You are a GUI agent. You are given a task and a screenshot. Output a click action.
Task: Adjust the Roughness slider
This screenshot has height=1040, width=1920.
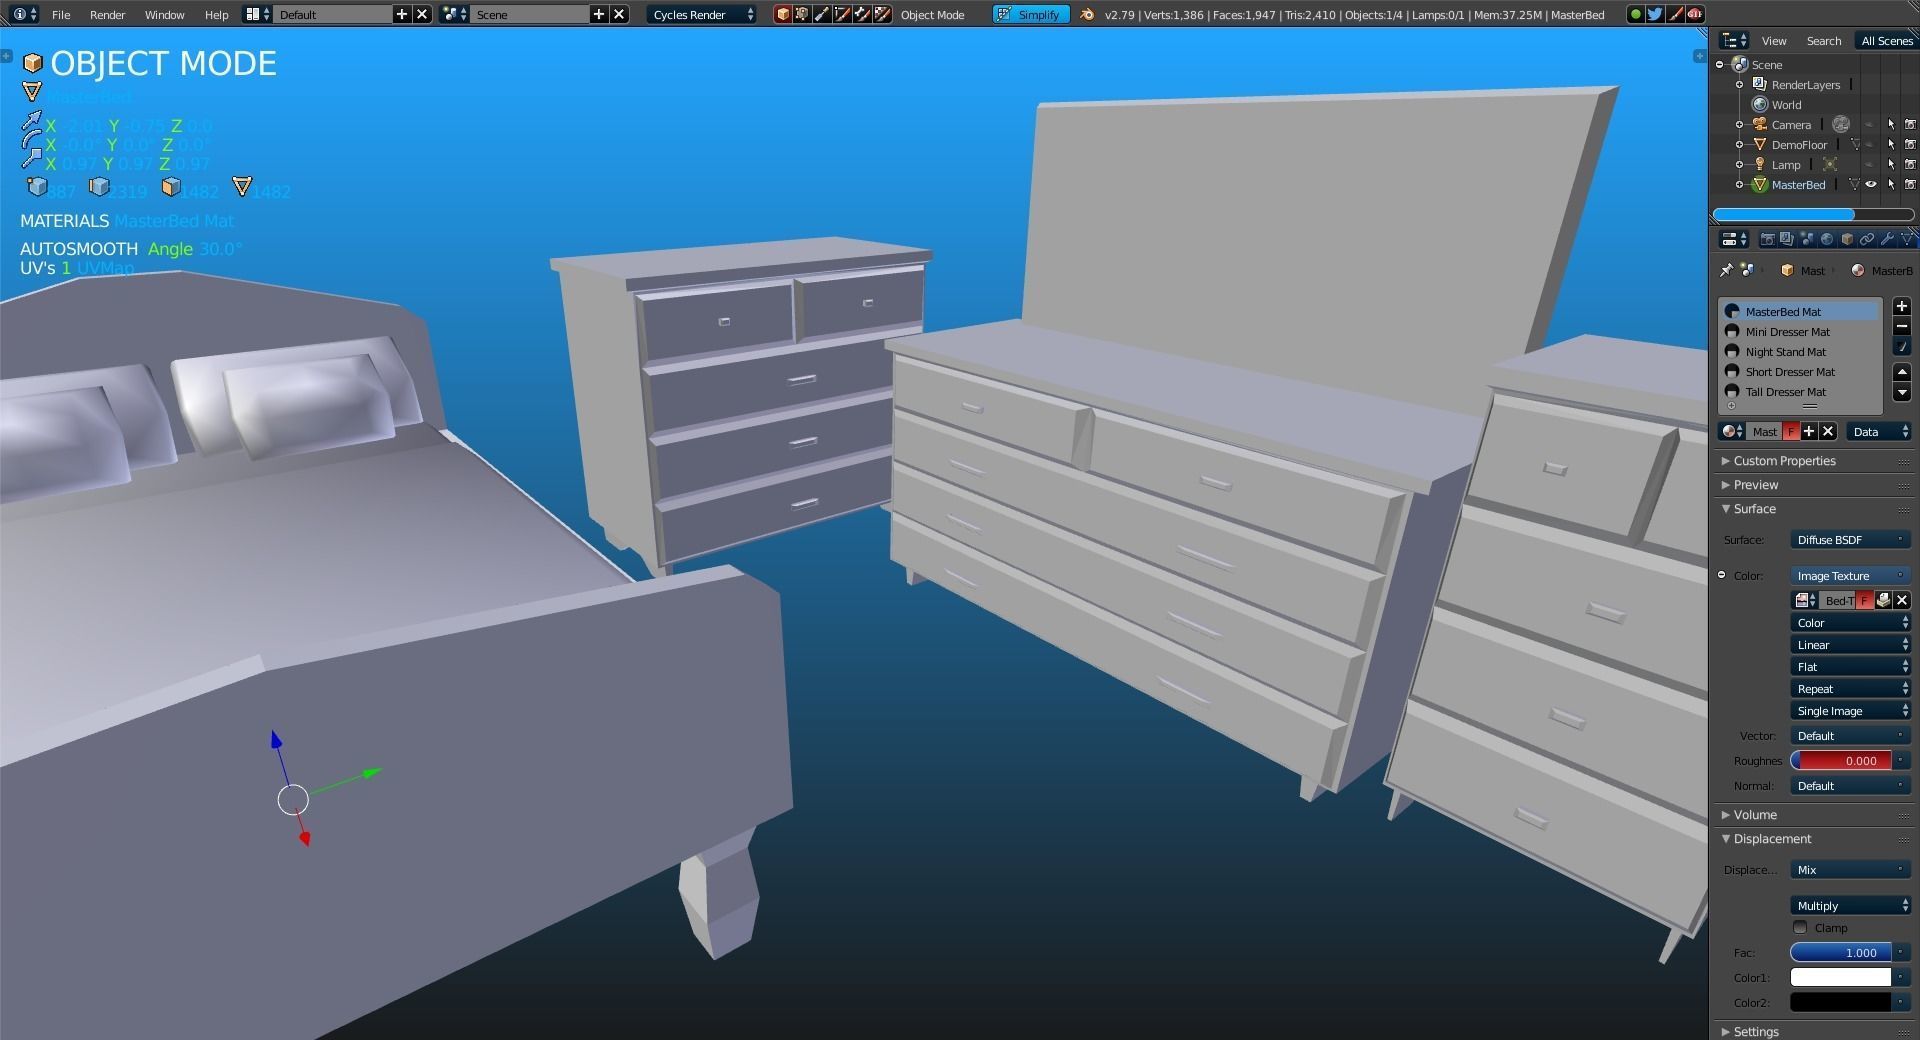tap(1841, 761)
